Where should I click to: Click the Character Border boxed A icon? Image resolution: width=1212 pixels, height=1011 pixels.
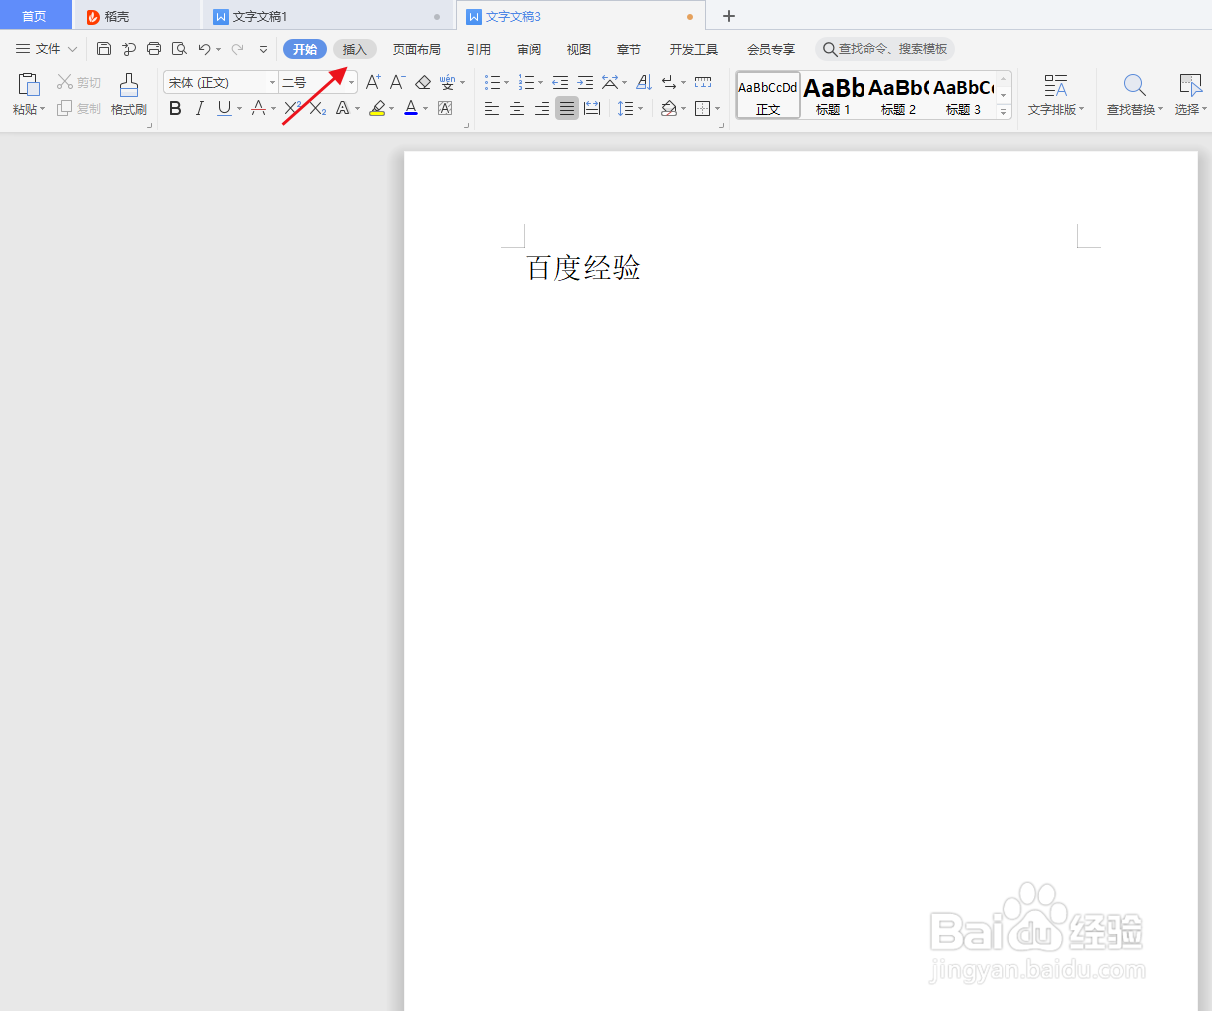tap(445, 108)
